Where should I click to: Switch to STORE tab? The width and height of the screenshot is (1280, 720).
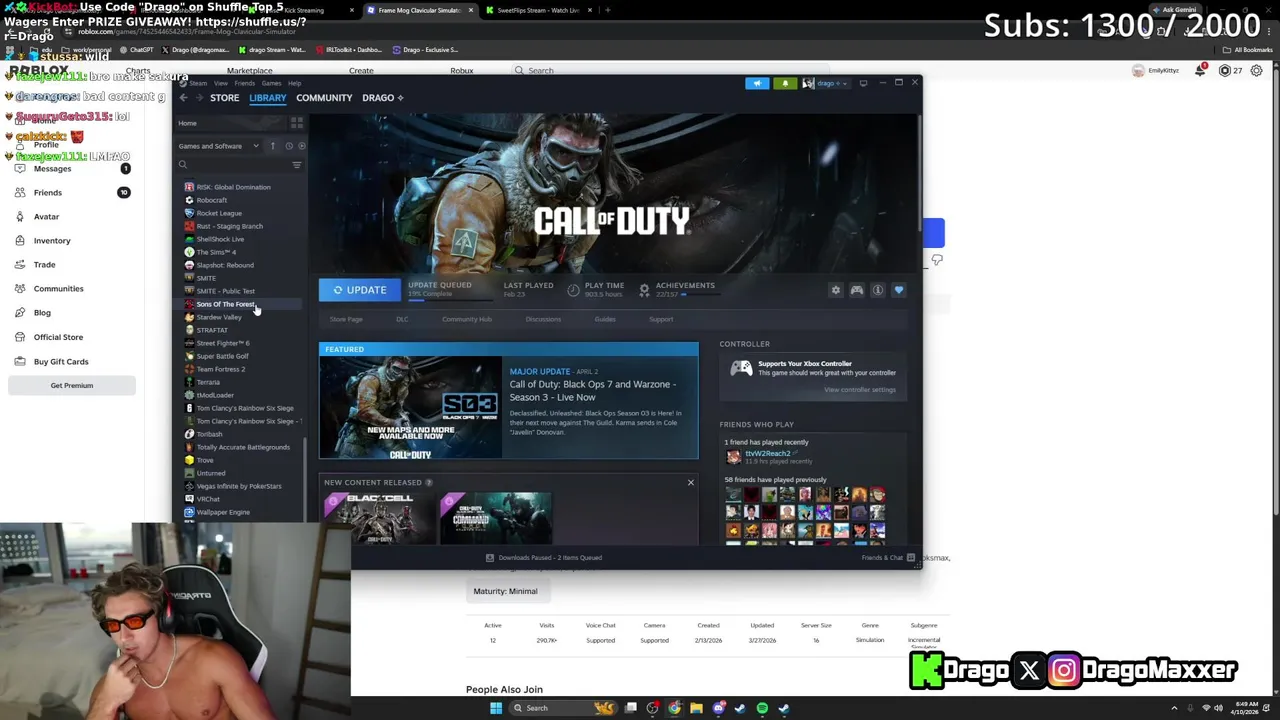point(224,98)
